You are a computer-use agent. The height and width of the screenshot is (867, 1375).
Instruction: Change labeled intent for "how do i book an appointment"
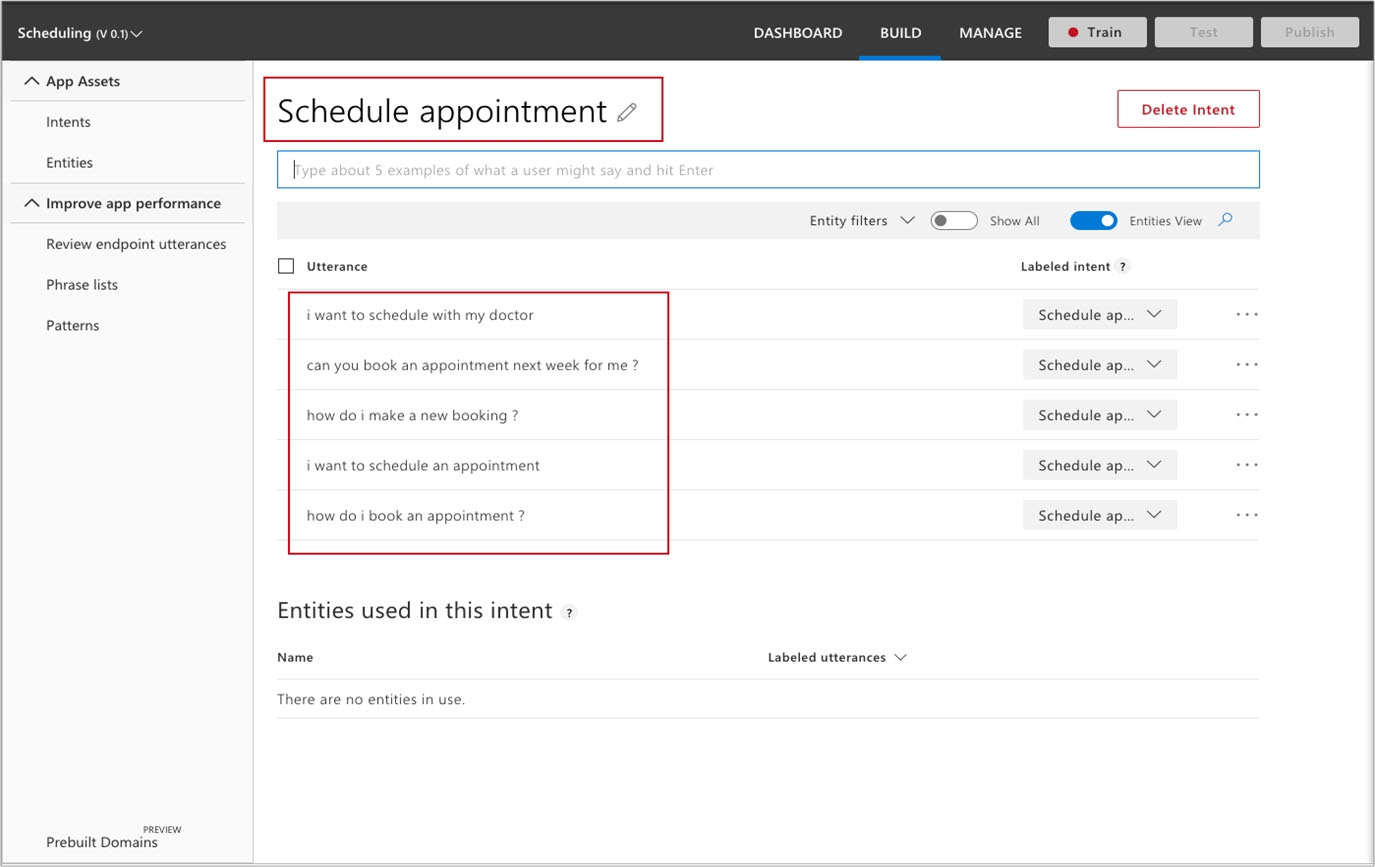(1099, 515)
